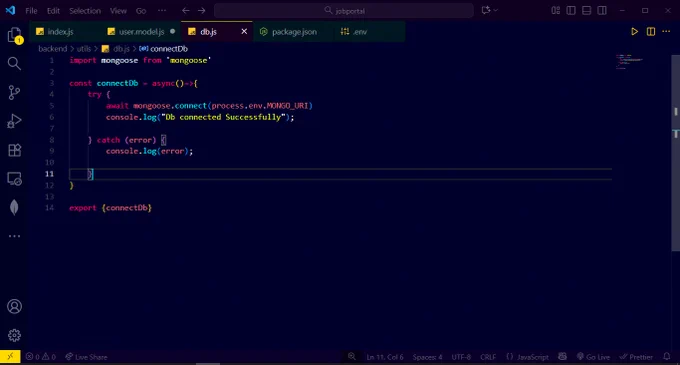The image size is (680, 365).
Task: Open editor More Actions ellipsis
Action: [x=666, y=32]
